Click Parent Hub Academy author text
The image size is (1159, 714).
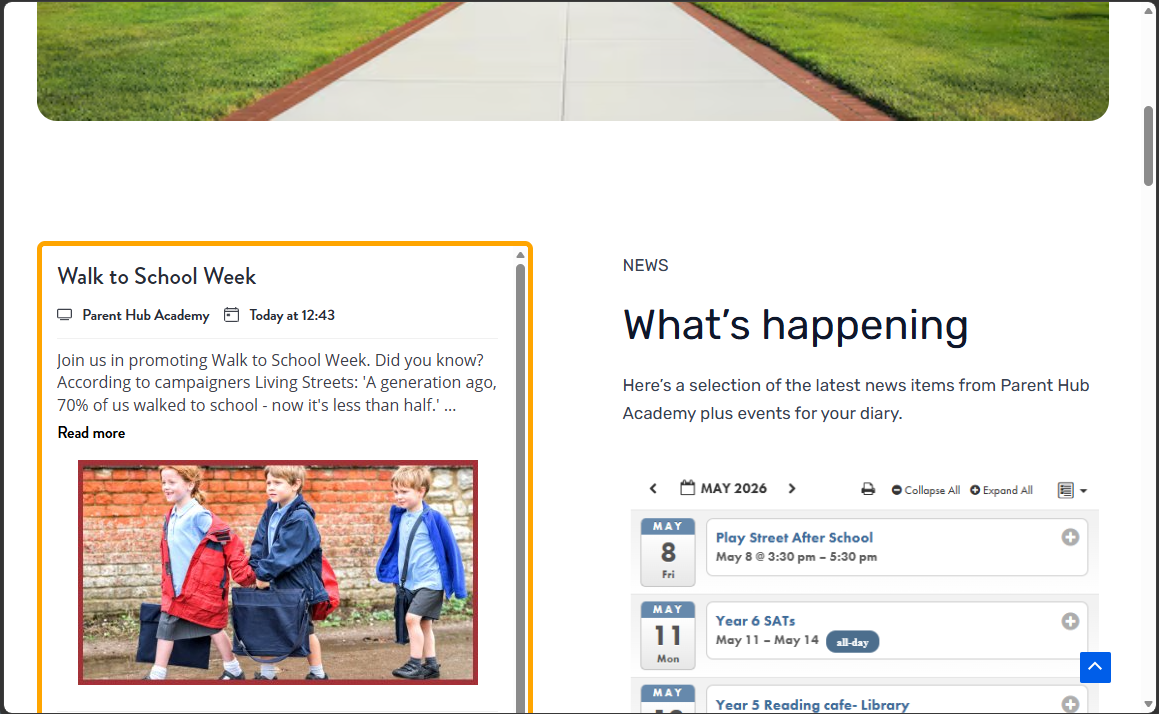(146, 315)
